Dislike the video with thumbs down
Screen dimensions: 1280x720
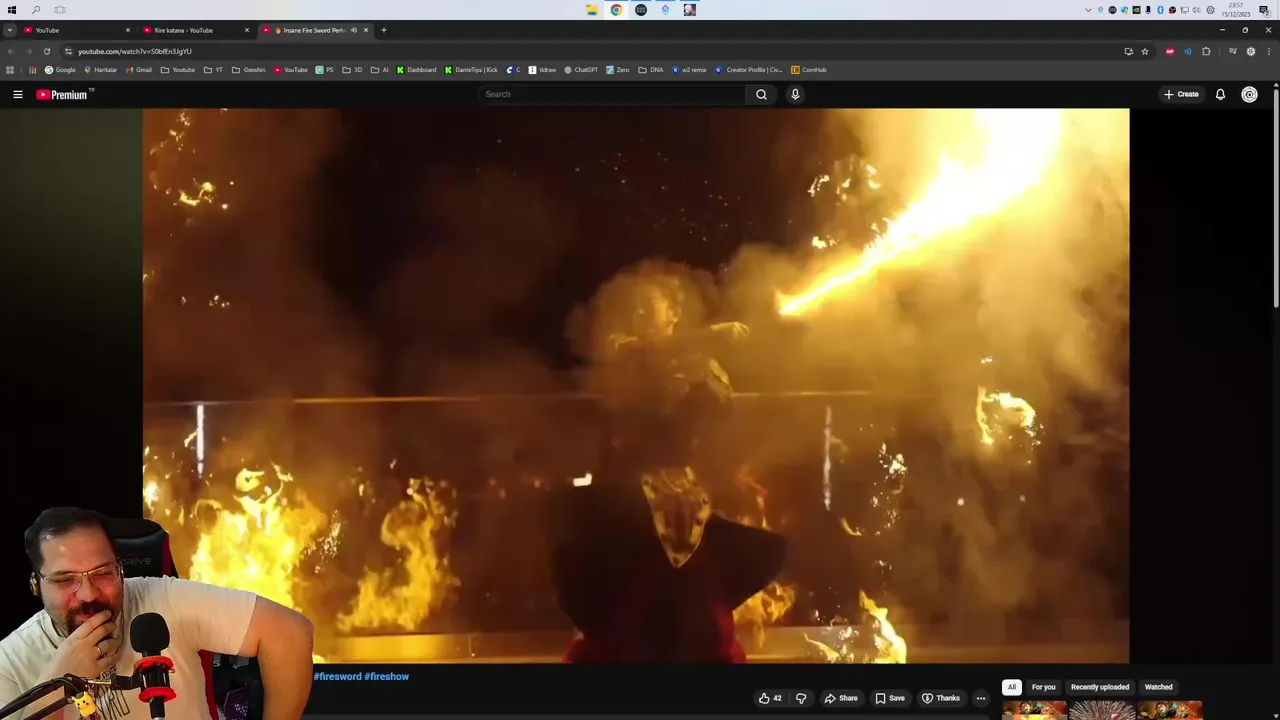(800, 698)
